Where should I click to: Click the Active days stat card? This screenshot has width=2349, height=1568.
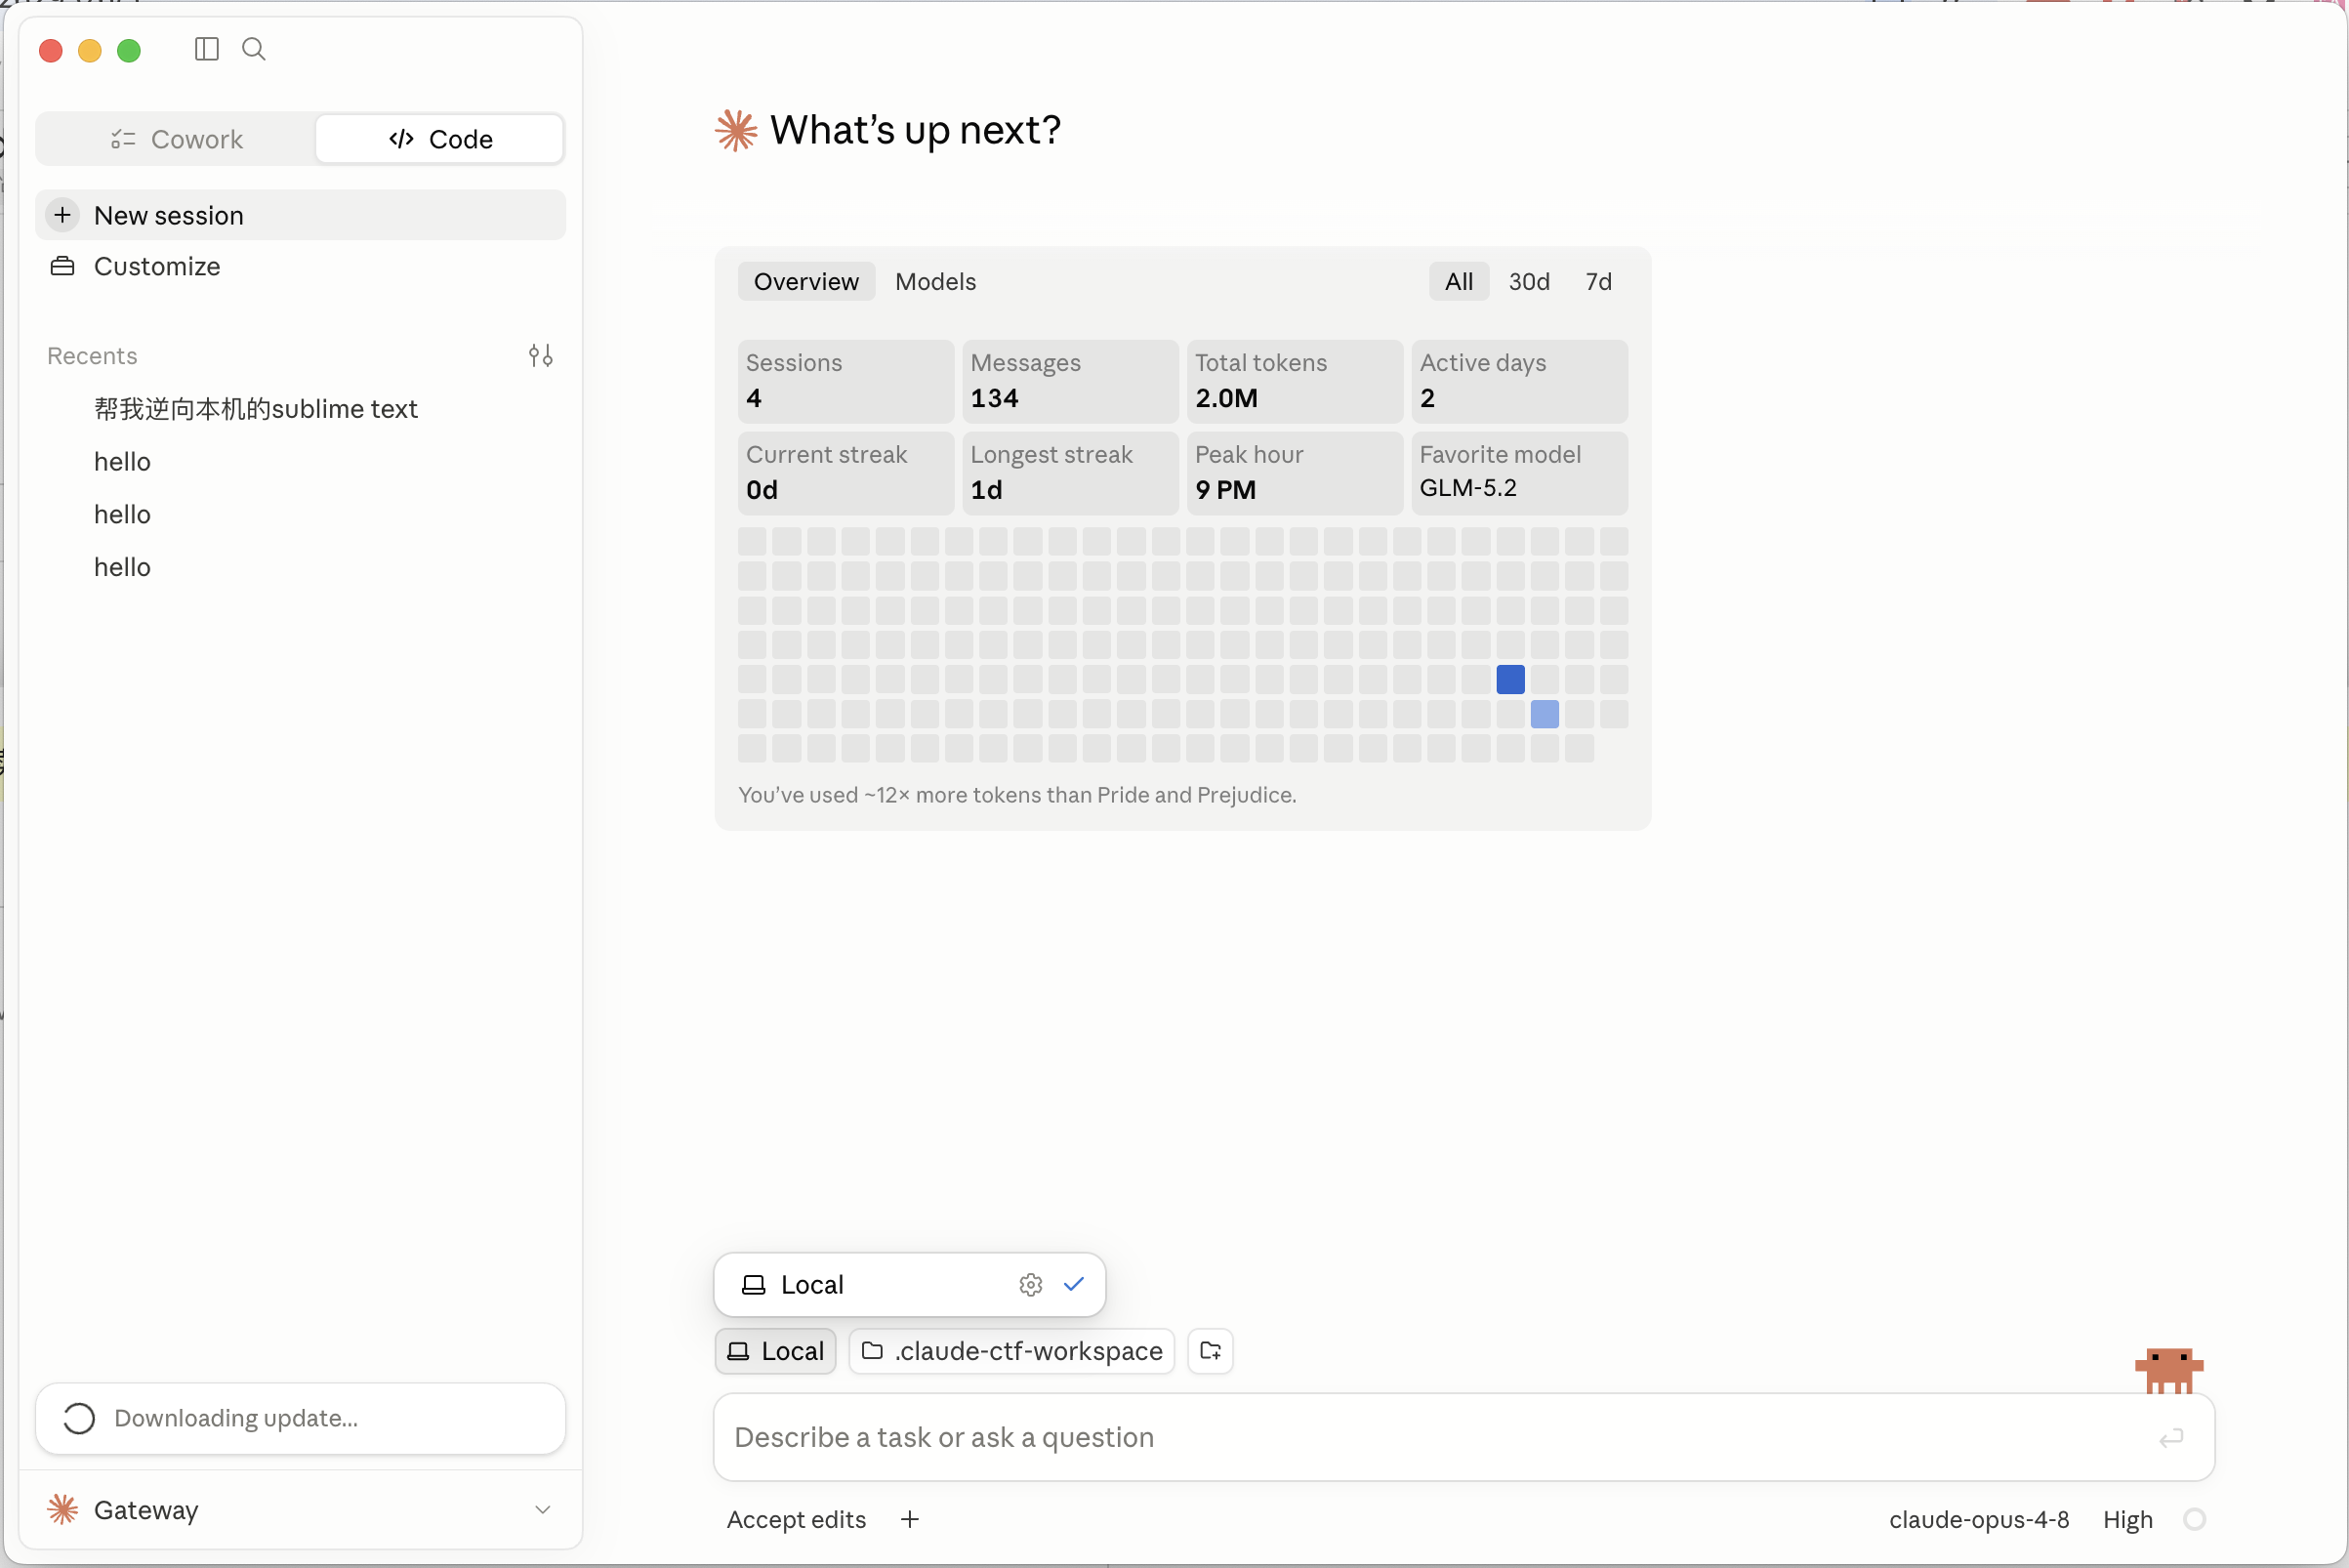click(x=1519, y=381)
